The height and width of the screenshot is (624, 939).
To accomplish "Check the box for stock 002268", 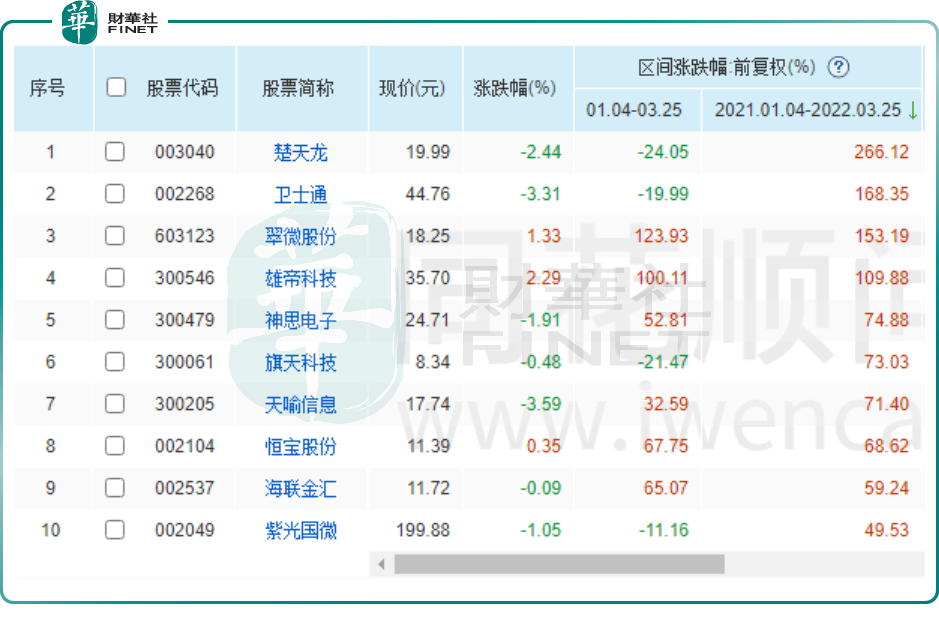I will pyautogui.click(x=115, y=193).
